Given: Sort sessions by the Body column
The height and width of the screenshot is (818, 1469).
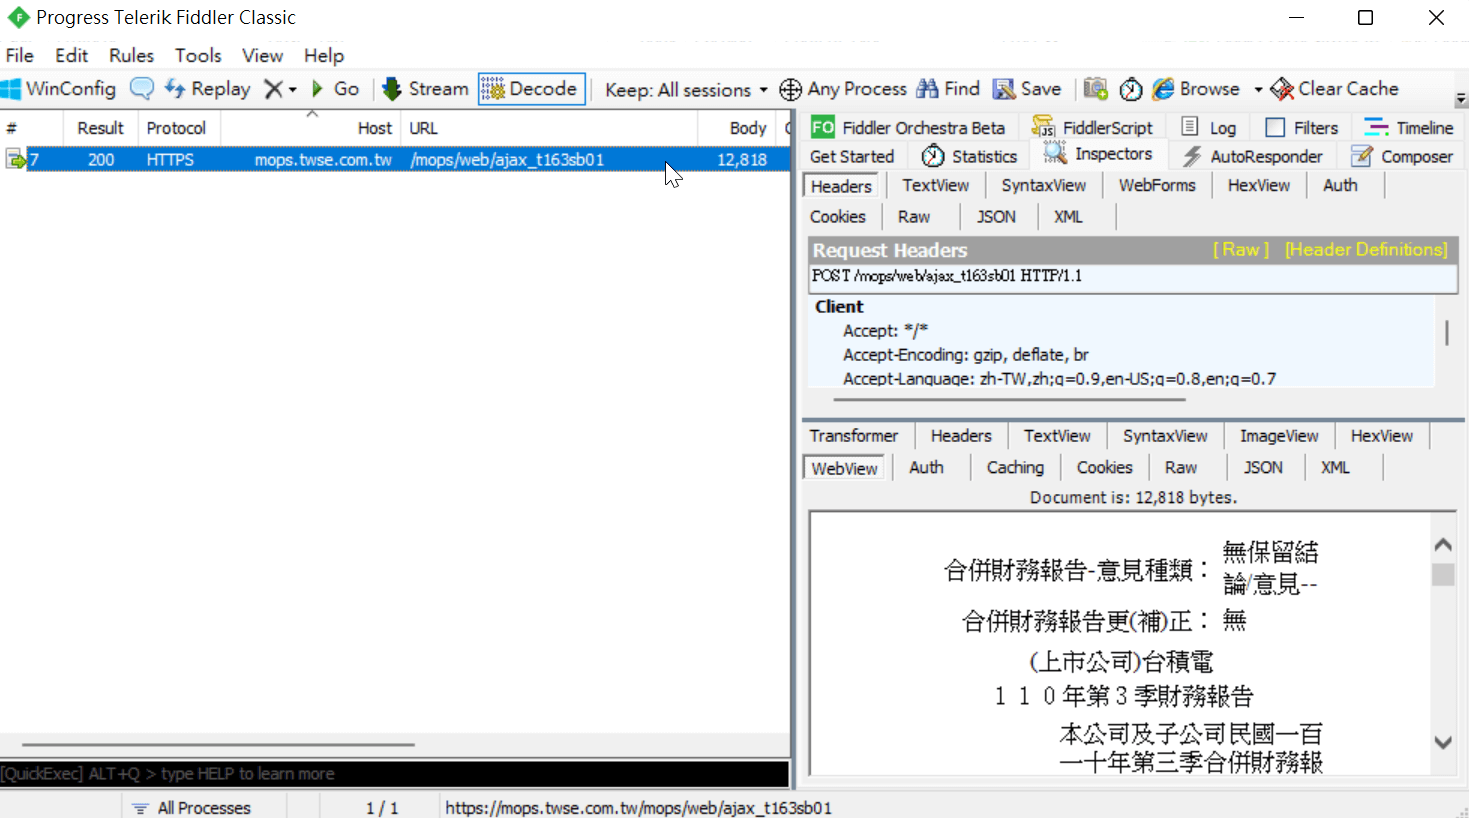Looking at the screenshot, I should click(x=736, y=128).
